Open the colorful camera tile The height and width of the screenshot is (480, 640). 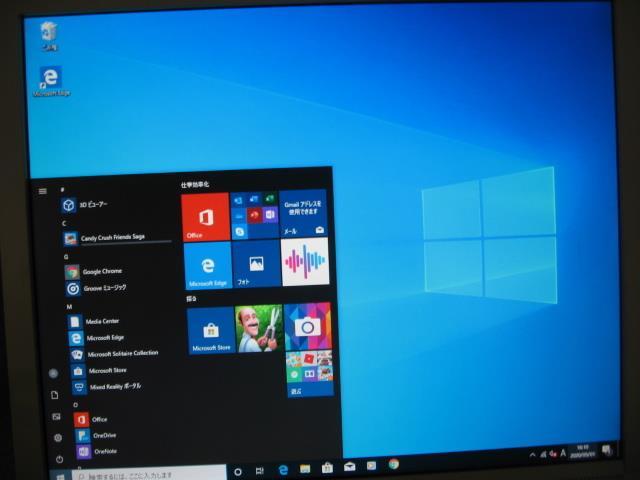tap(308, 326)
